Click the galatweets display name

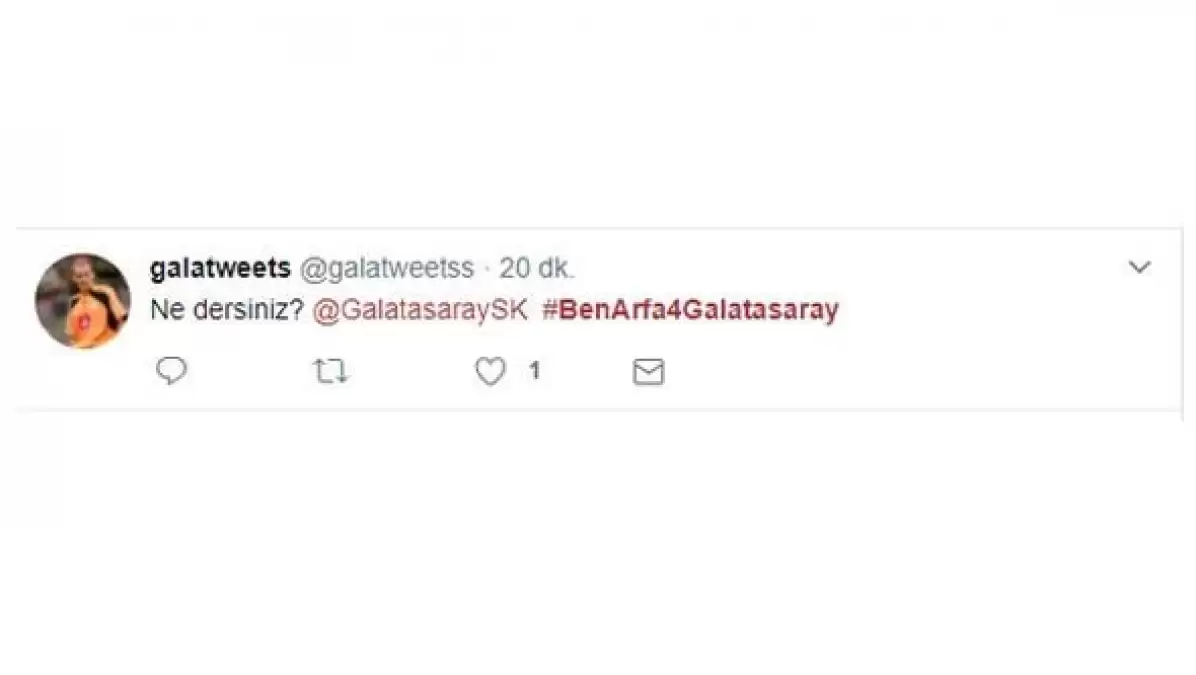tap(220, 268)
